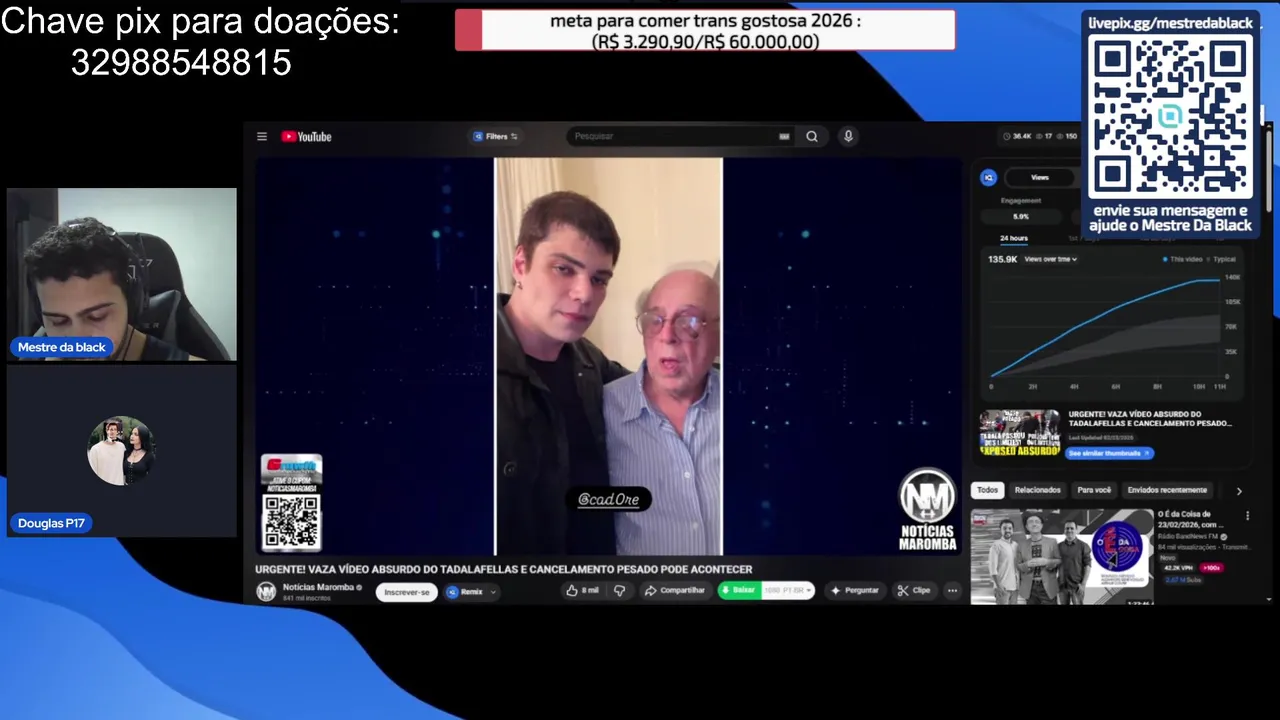Click the 841 mil inscritos subscriber count
The height and width of the screenshot is (720, 1280).
(305, 598)
